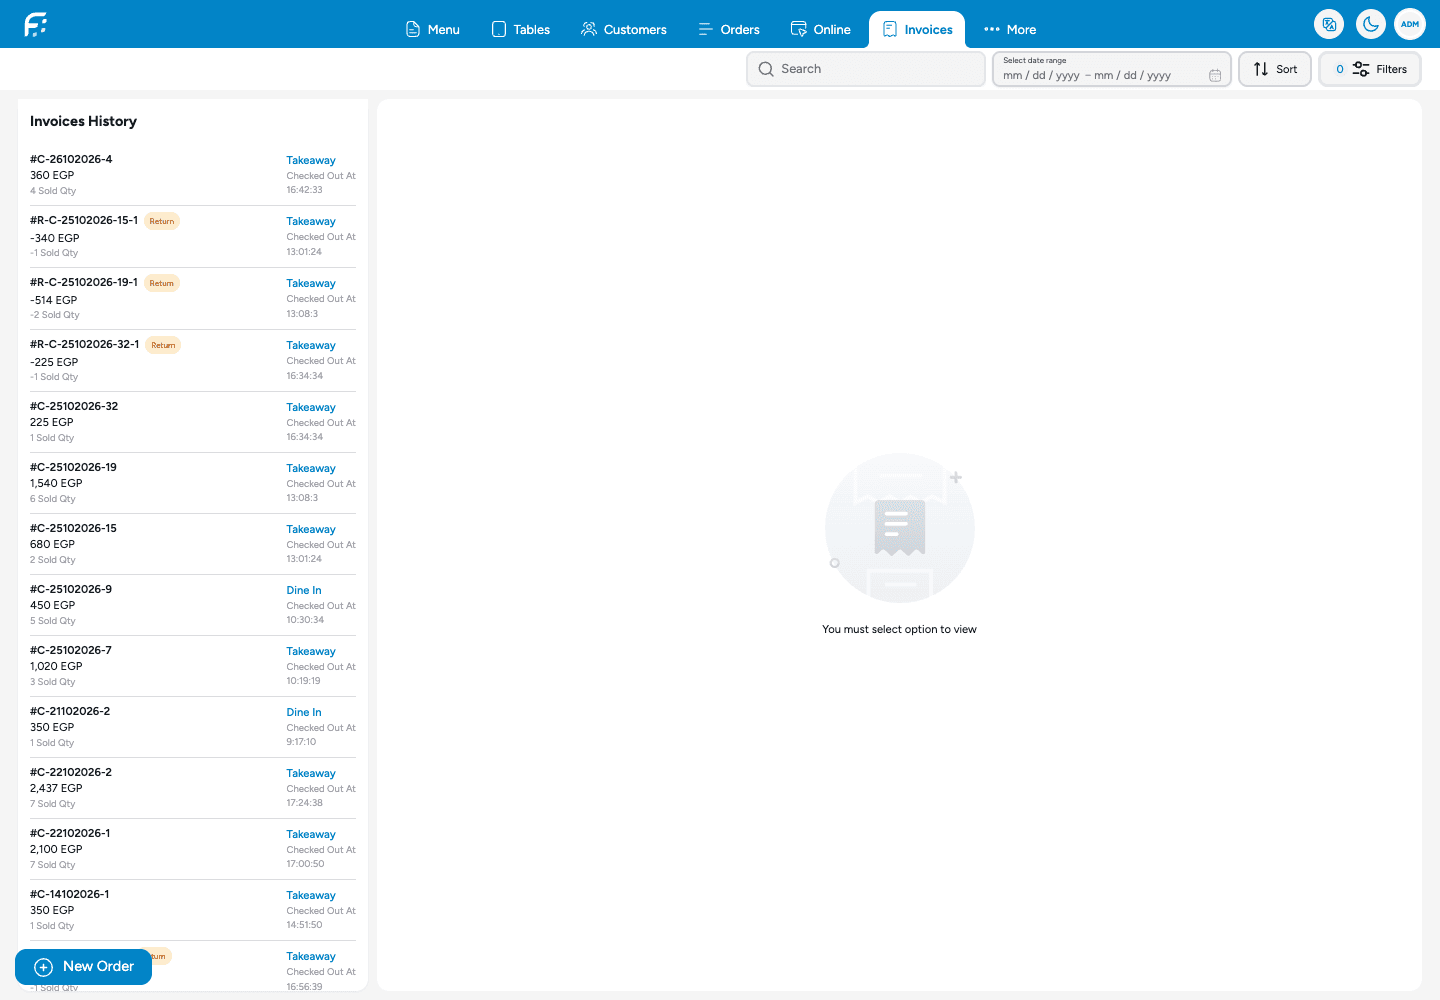Open invoice #C-22102026-1
The height and width of the screenshot is (1000, 1440).
click(193, 849)
